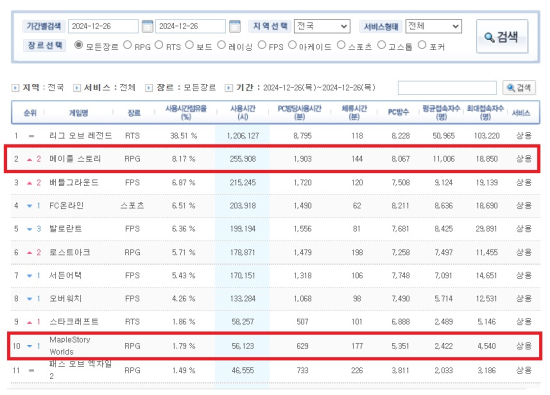Open 발로란트 game name
The height and width of the screenshot is (395, 550).
click(x=66, y=229)
